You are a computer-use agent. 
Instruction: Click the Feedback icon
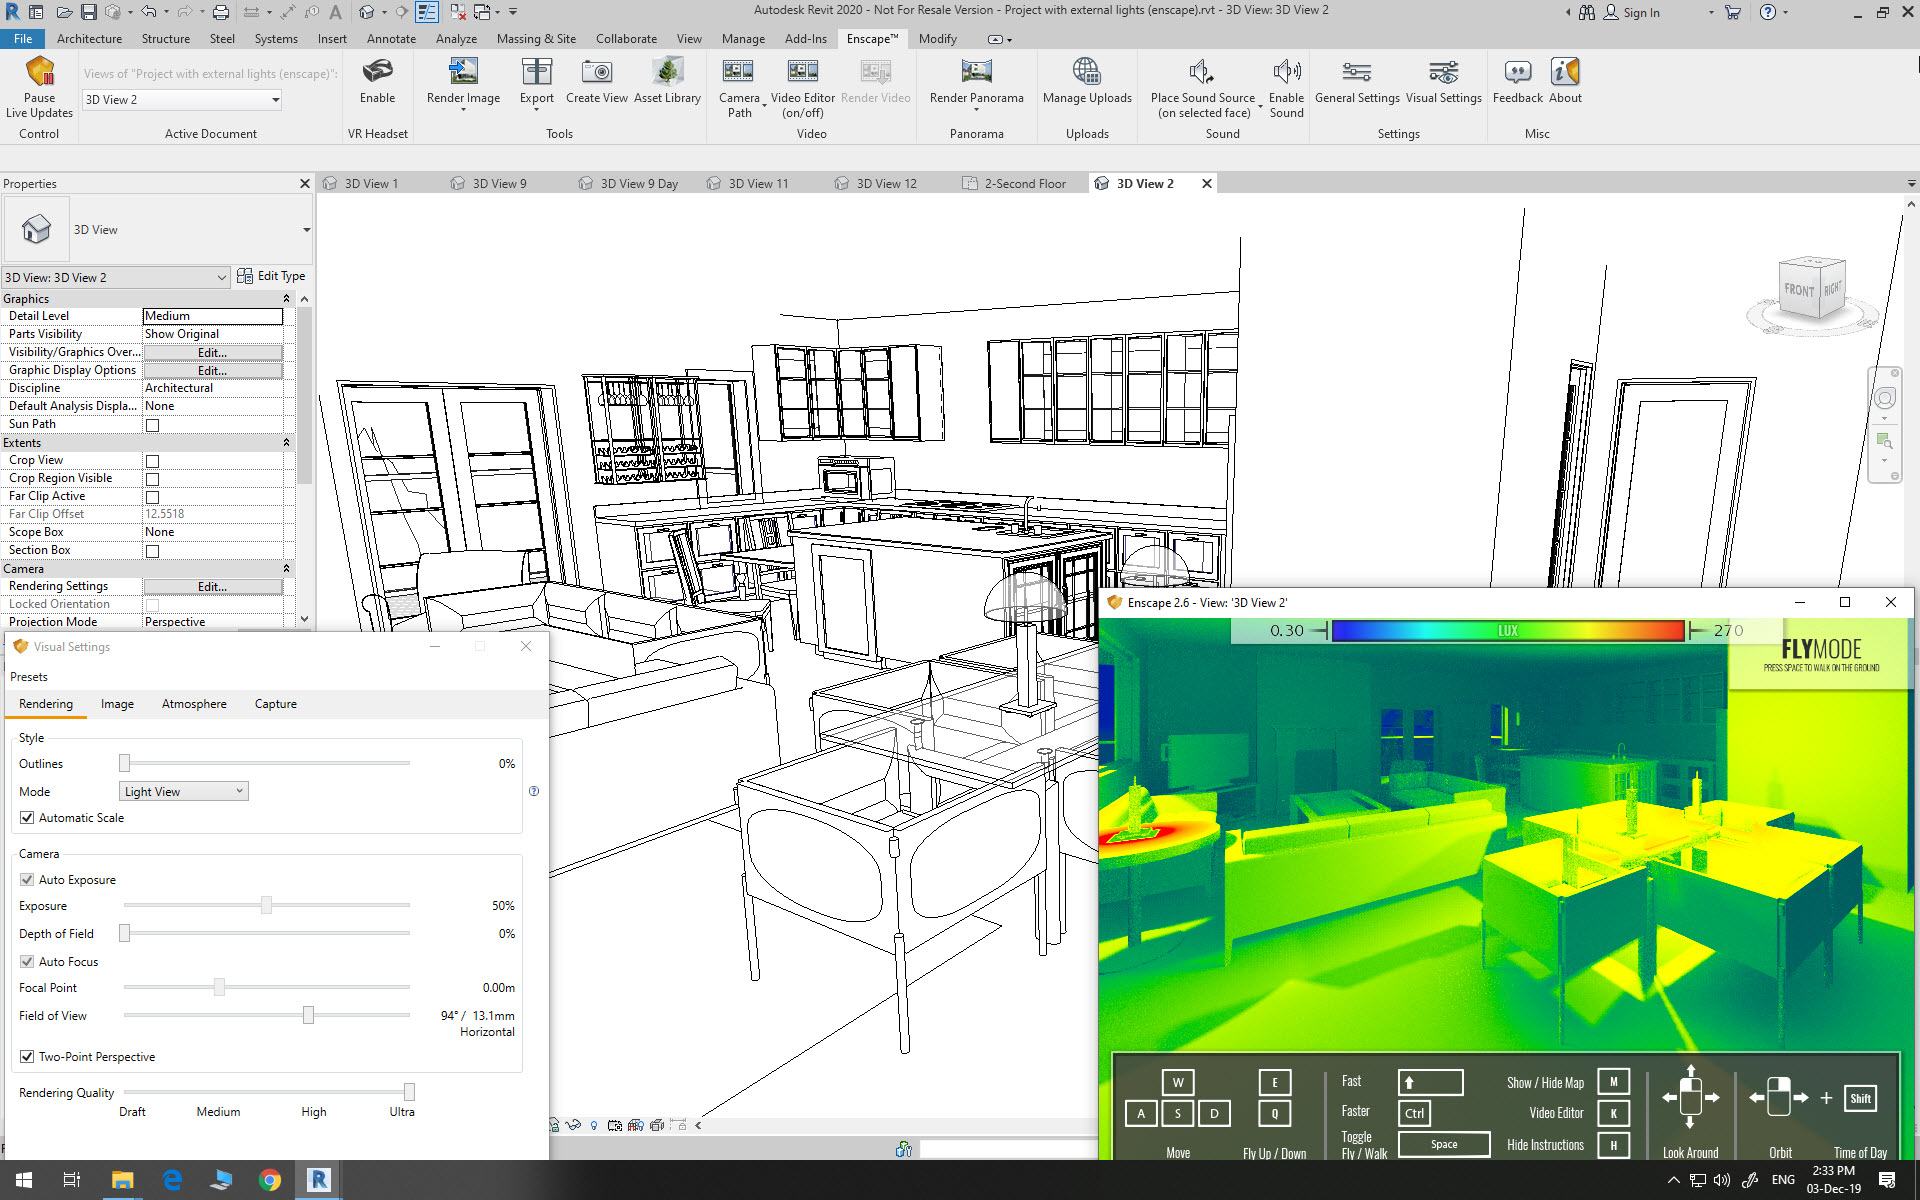pyautogui.click(x=1517, y=72)
